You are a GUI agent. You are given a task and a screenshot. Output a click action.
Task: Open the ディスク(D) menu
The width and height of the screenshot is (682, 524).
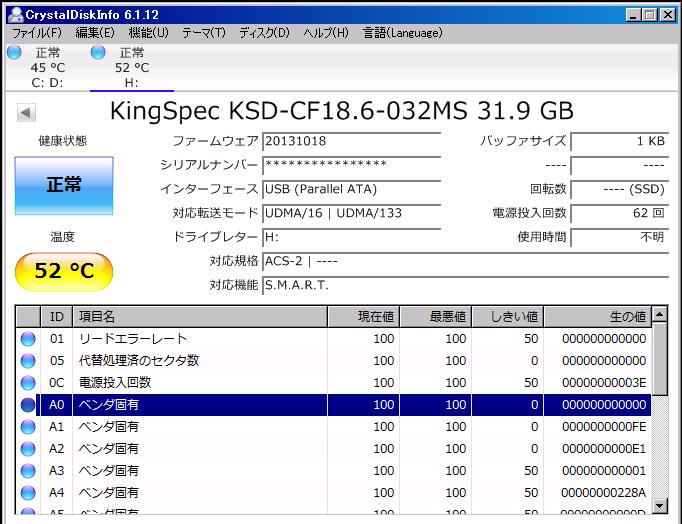(x=264, y=33)
